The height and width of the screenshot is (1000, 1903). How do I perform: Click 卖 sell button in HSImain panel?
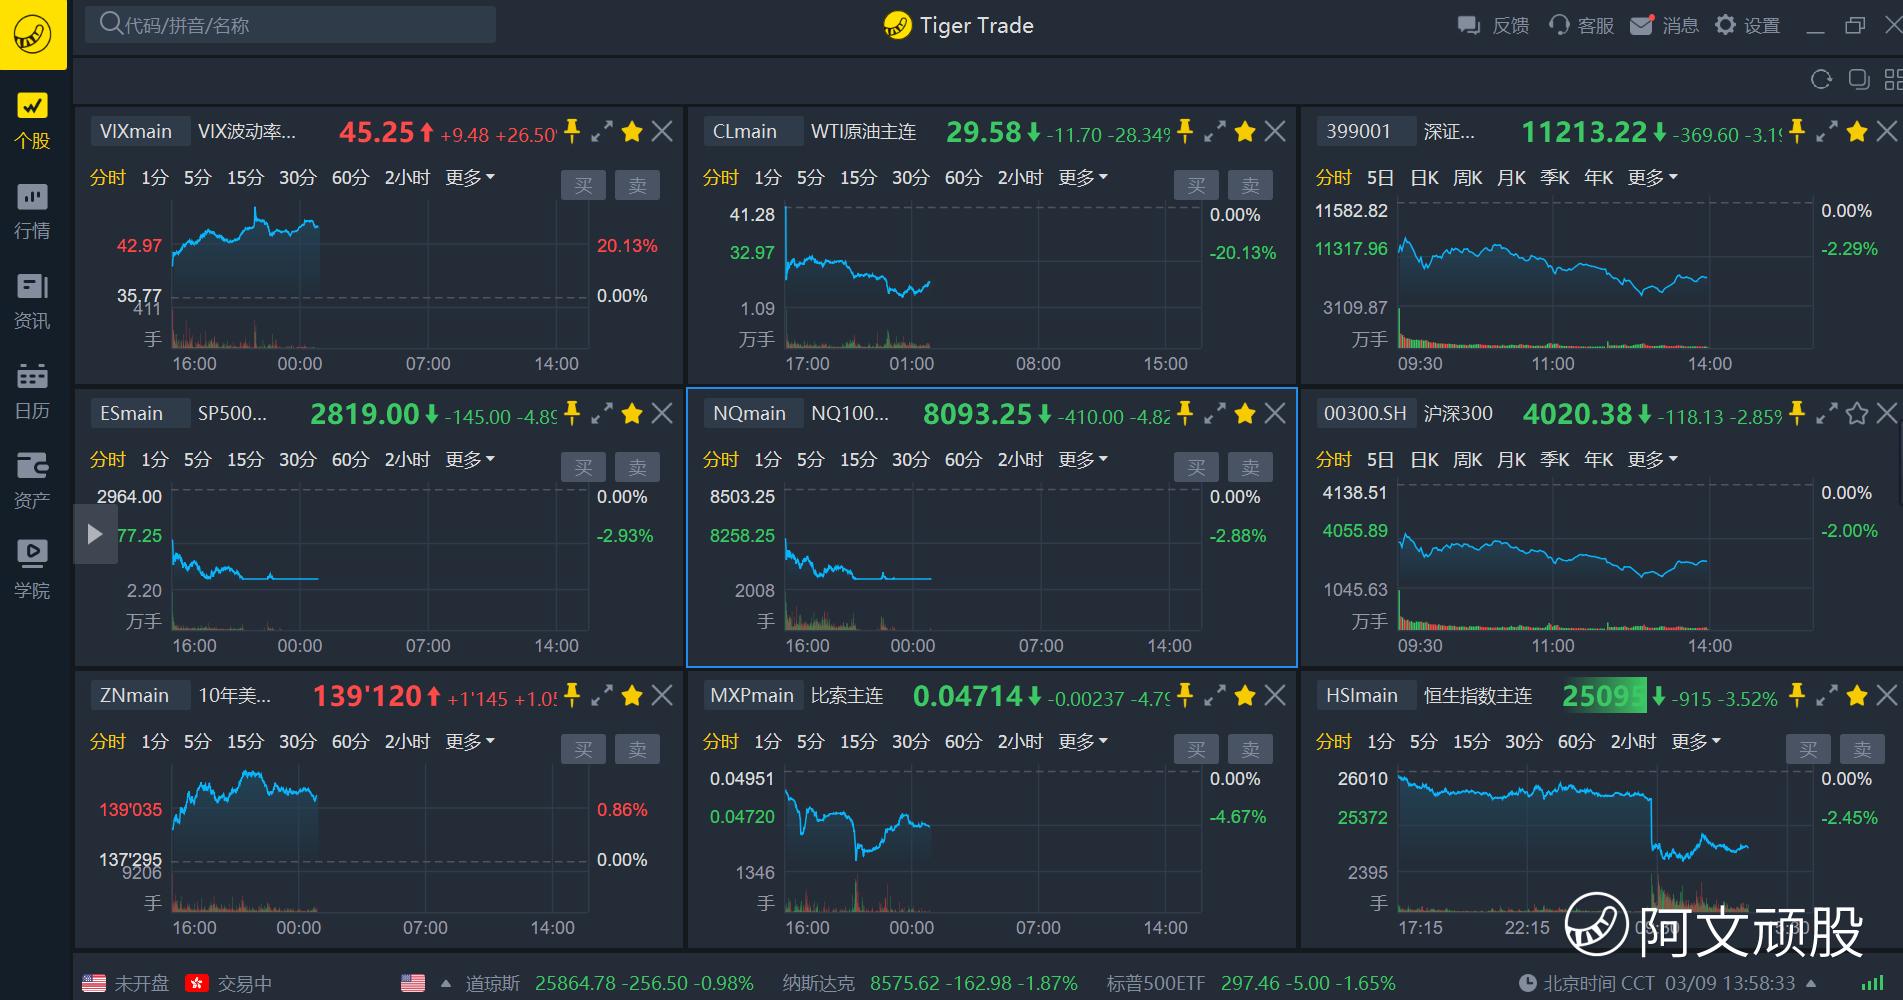(x=1862, y=749)
